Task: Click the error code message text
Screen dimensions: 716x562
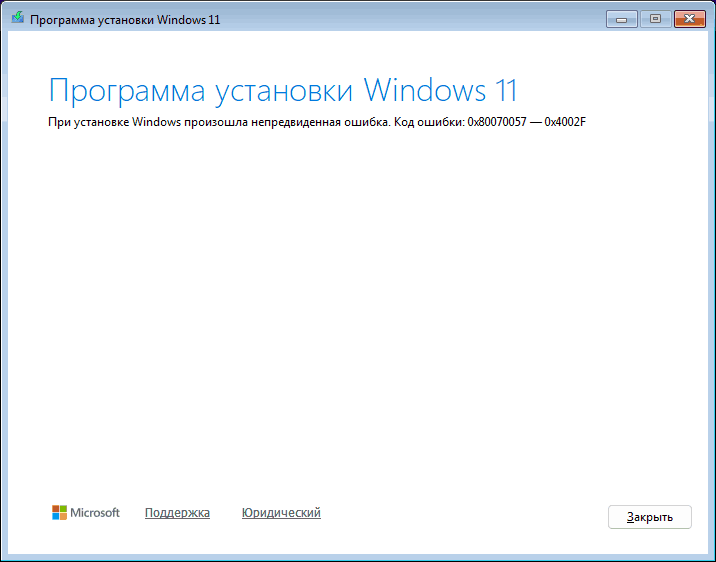Action: [317, 122]
